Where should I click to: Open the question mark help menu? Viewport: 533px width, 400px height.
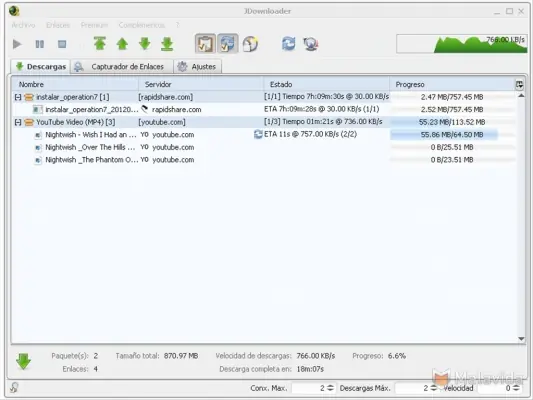click(178, 25)
